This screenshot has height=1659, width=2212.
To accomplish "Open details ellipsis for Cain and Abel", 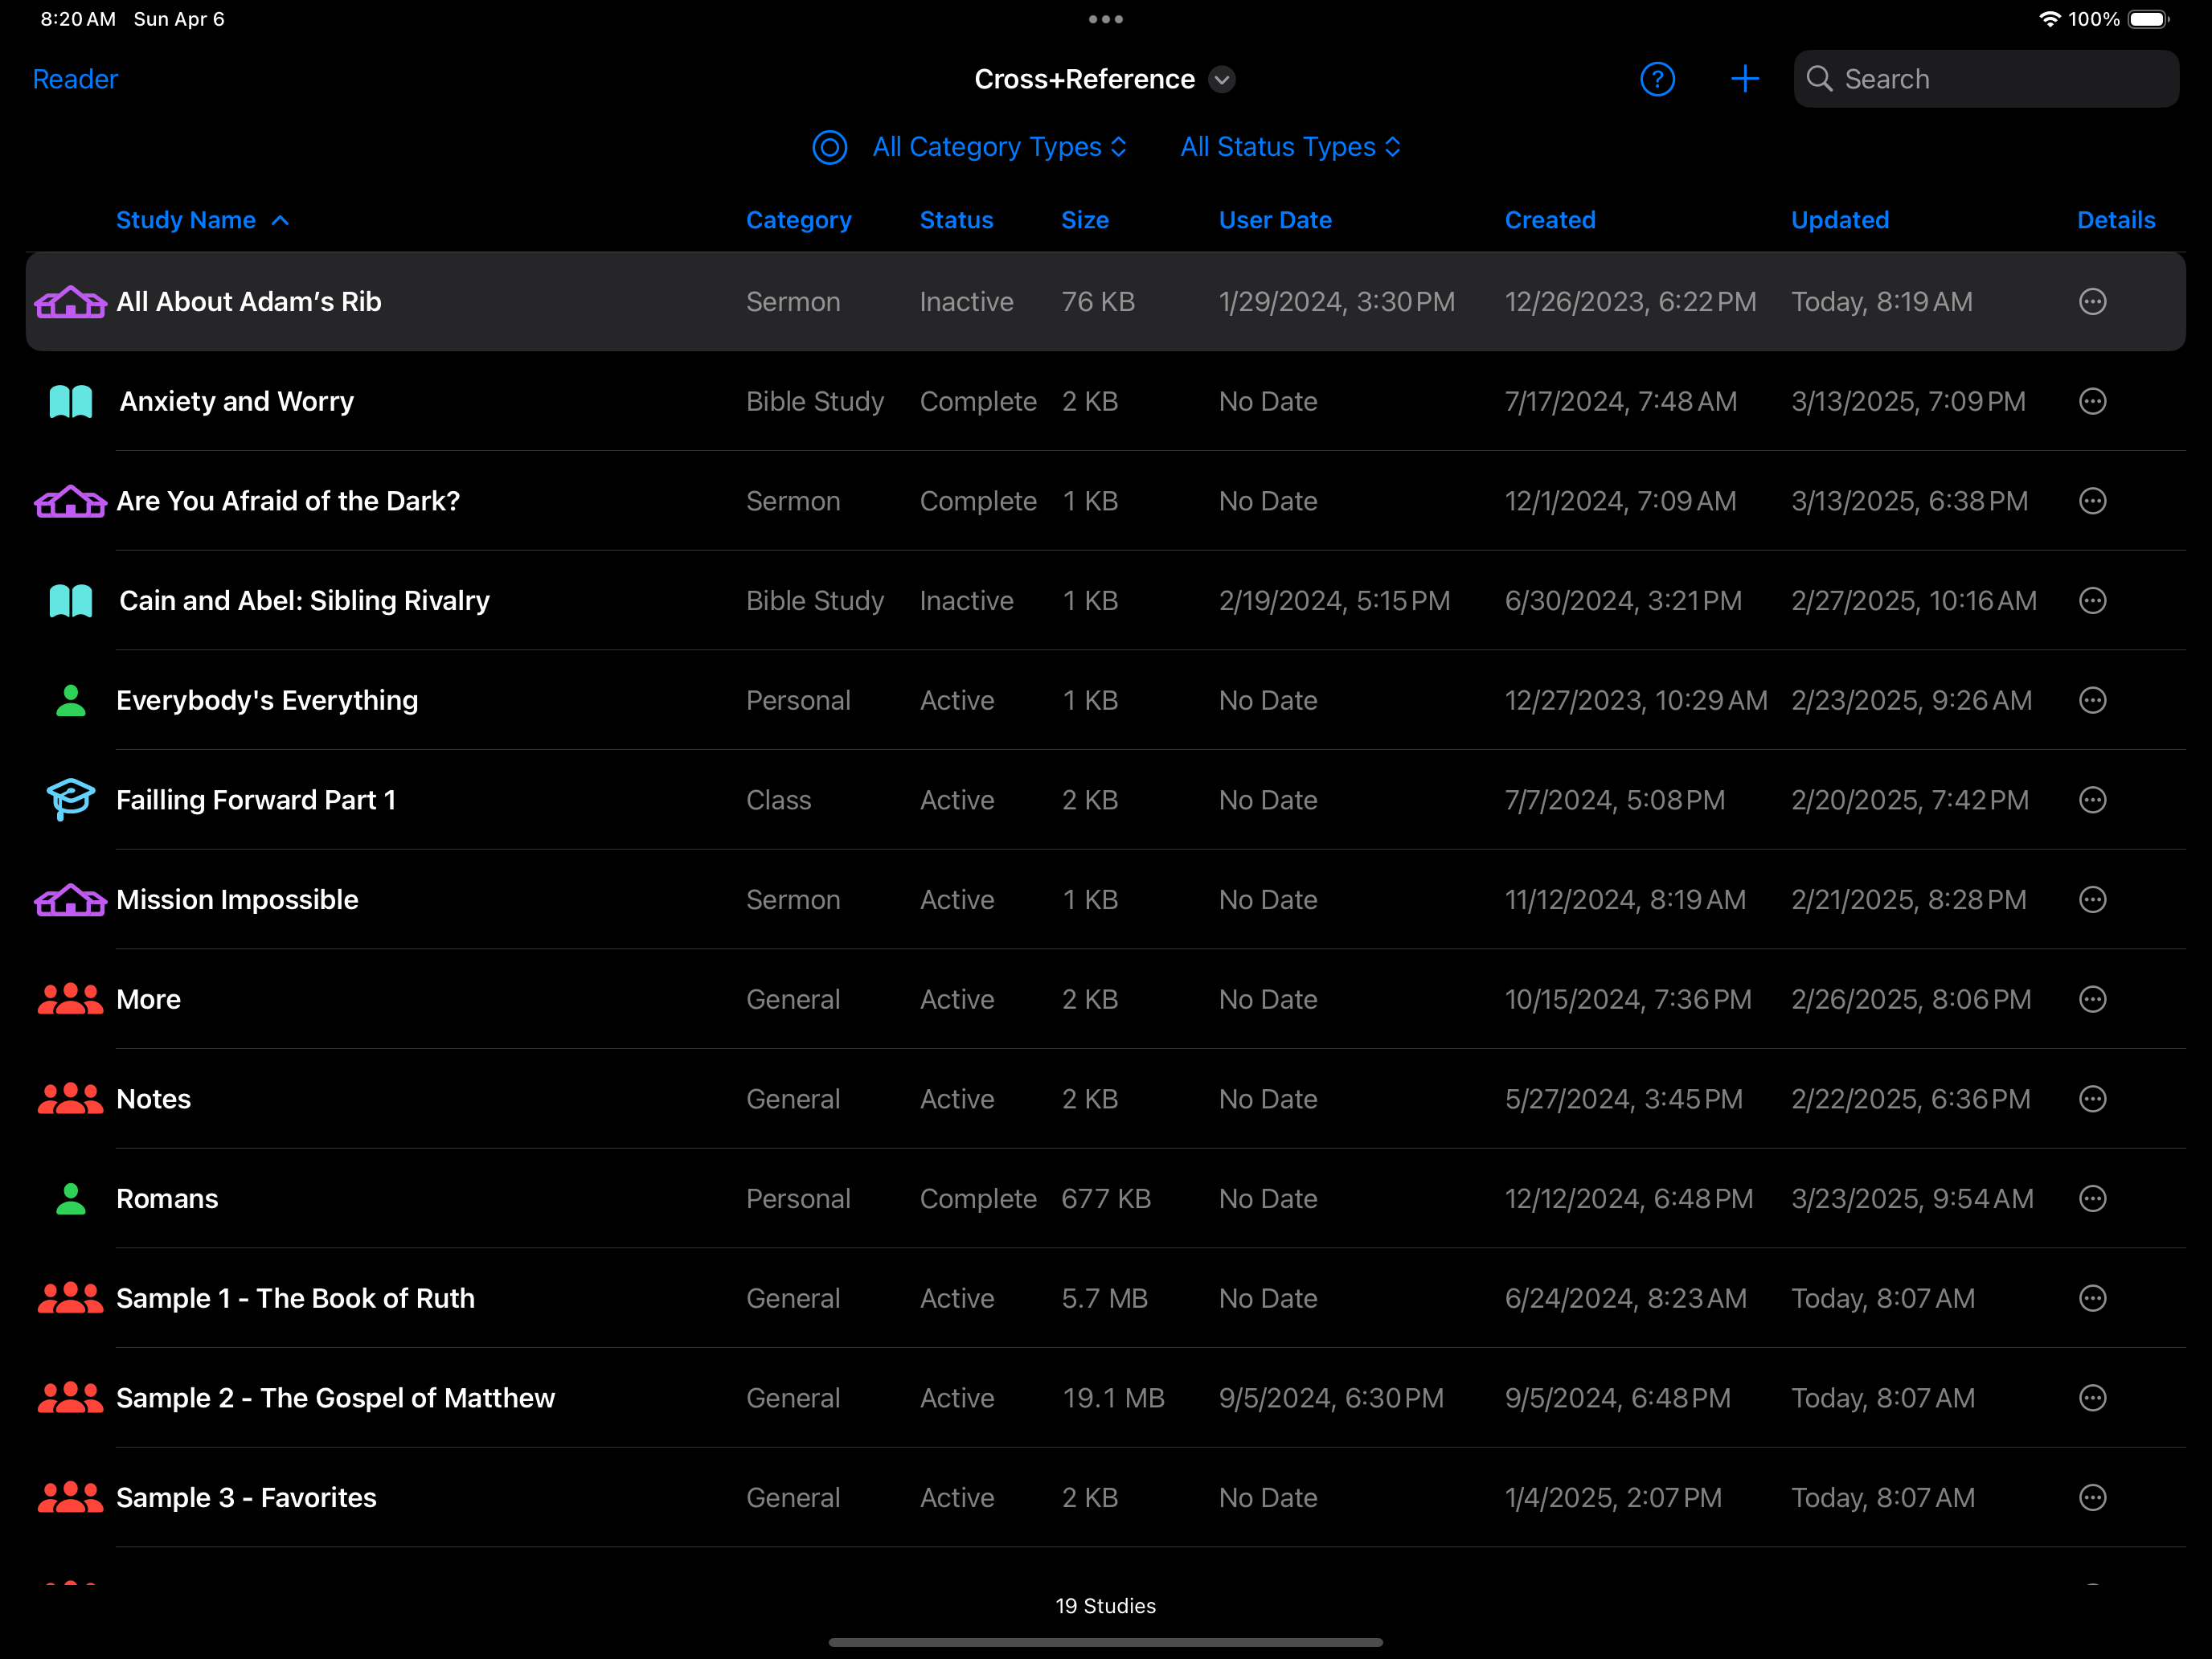I will point(2092,600).
